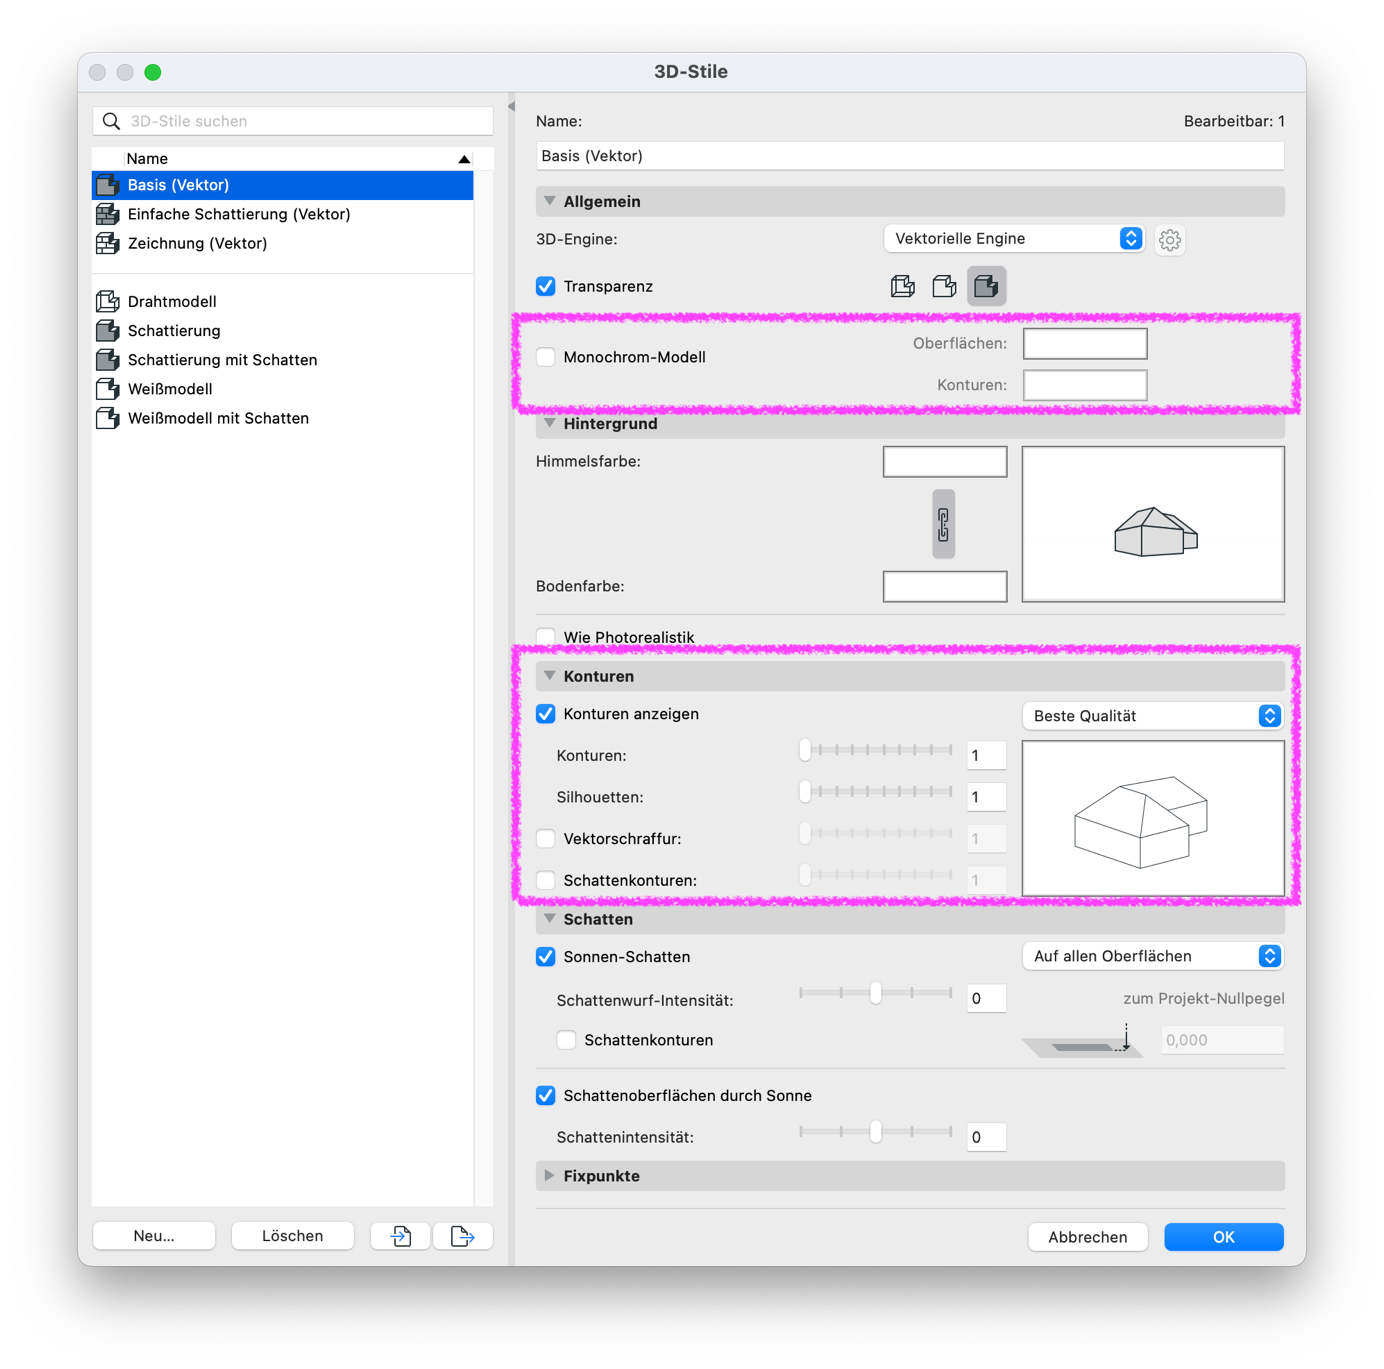Collapse the Konturen section
This screenshot has width=1384, height=1369.
(x=550, y=676)
